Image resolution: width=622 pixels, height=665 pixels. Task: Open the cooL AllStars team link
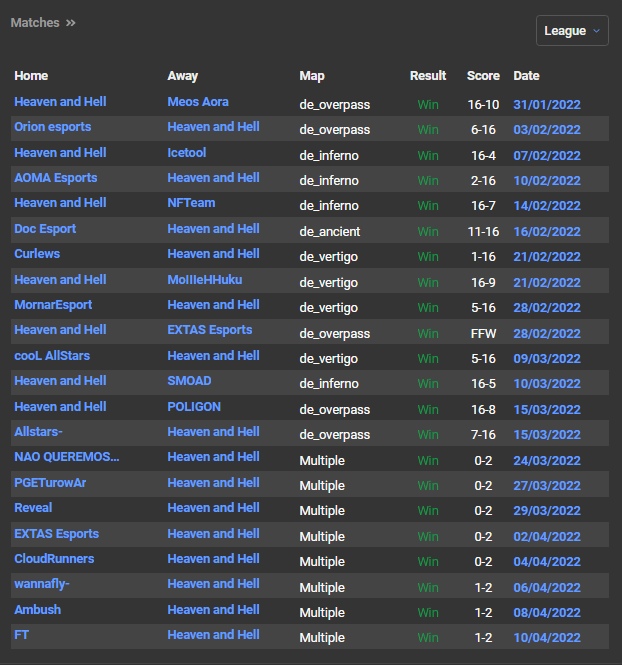click(52, 355)
